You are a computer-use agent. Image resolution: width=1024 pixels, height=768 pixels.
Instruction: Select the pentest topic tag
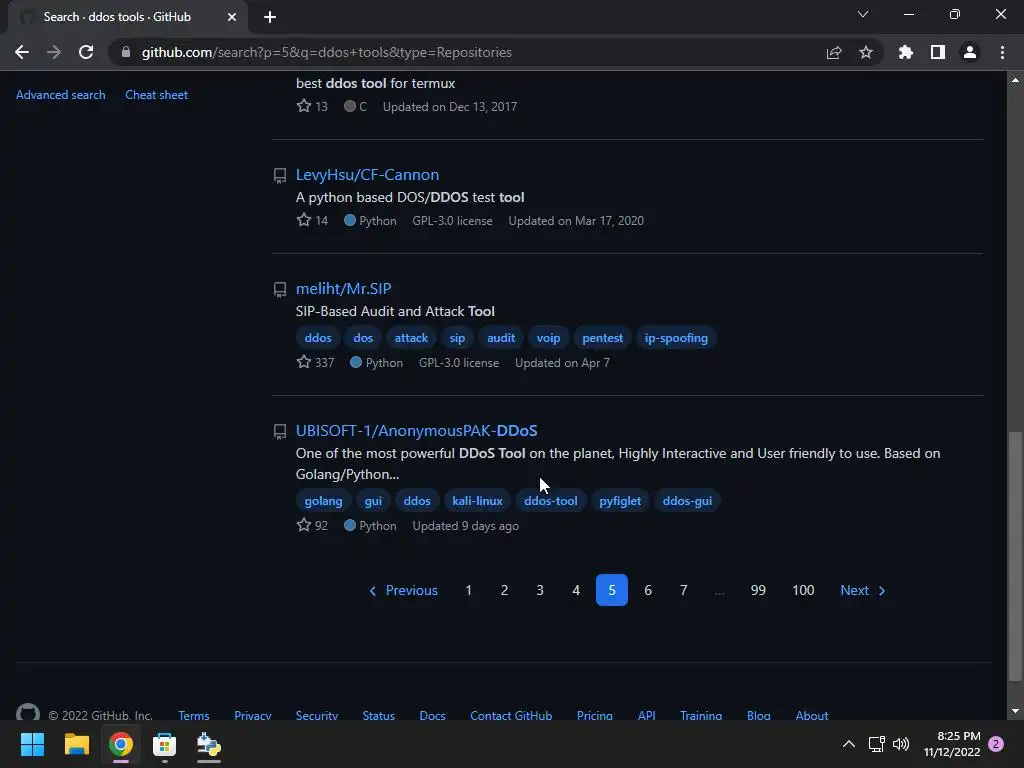point(602,338)
